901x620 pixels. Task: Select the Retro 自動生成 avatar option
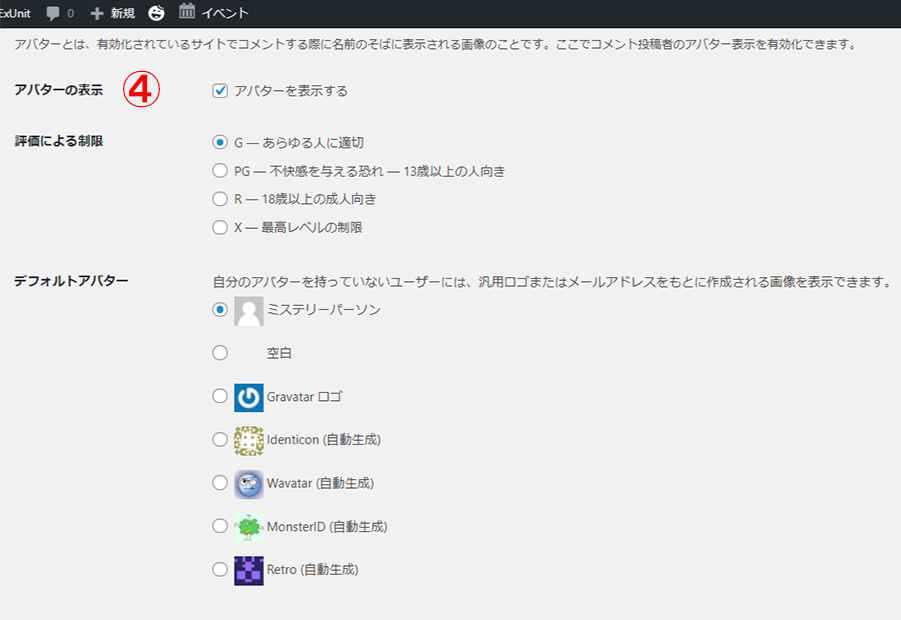(219, 569)
